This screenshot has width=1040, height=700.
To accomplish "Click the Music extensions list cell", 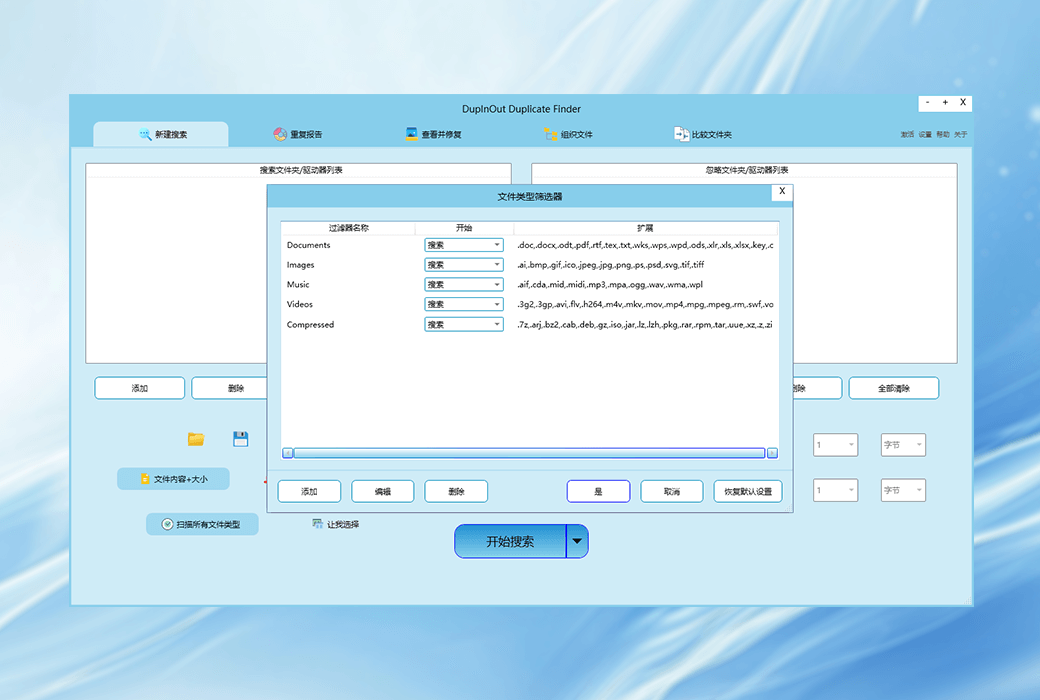I will point(610,285).
